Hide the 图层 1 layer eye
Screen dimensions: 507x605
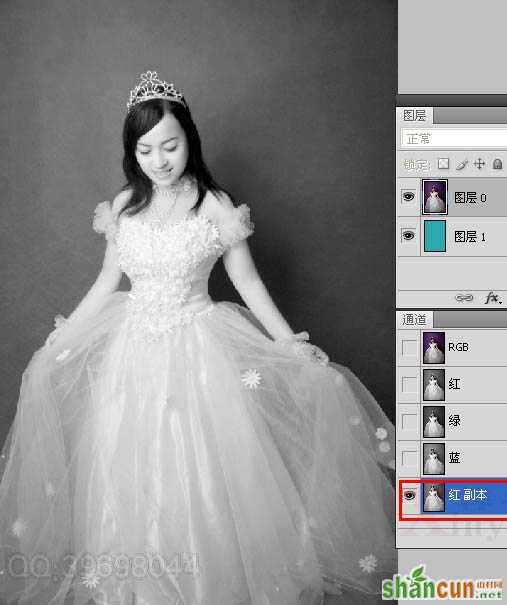coord(408,235)
